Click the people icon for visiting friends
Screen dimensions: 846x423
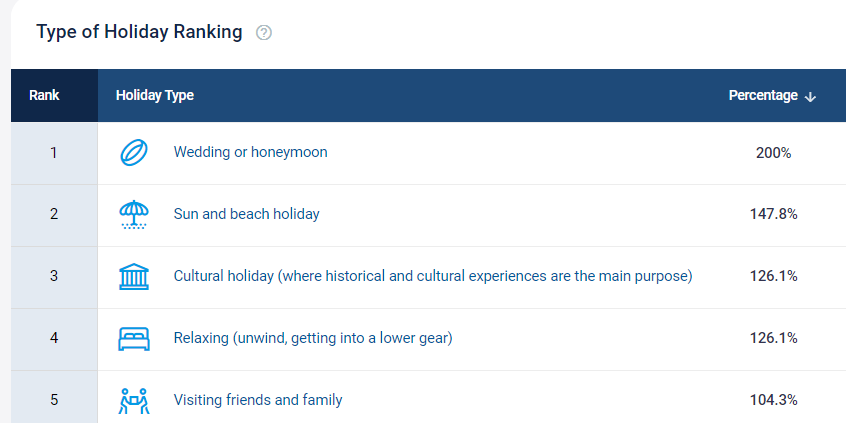click(134, 400)
